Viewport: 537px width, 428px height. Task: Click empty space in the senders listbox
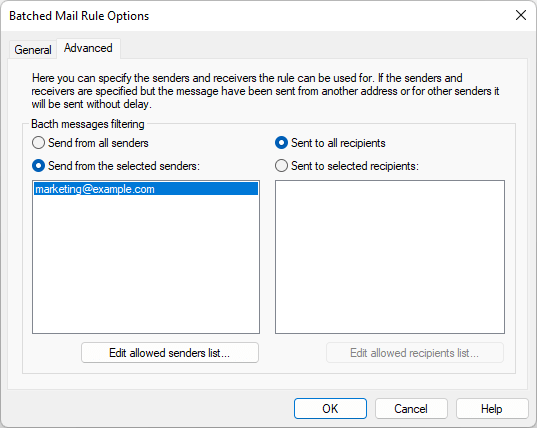(x=146, y=264)
